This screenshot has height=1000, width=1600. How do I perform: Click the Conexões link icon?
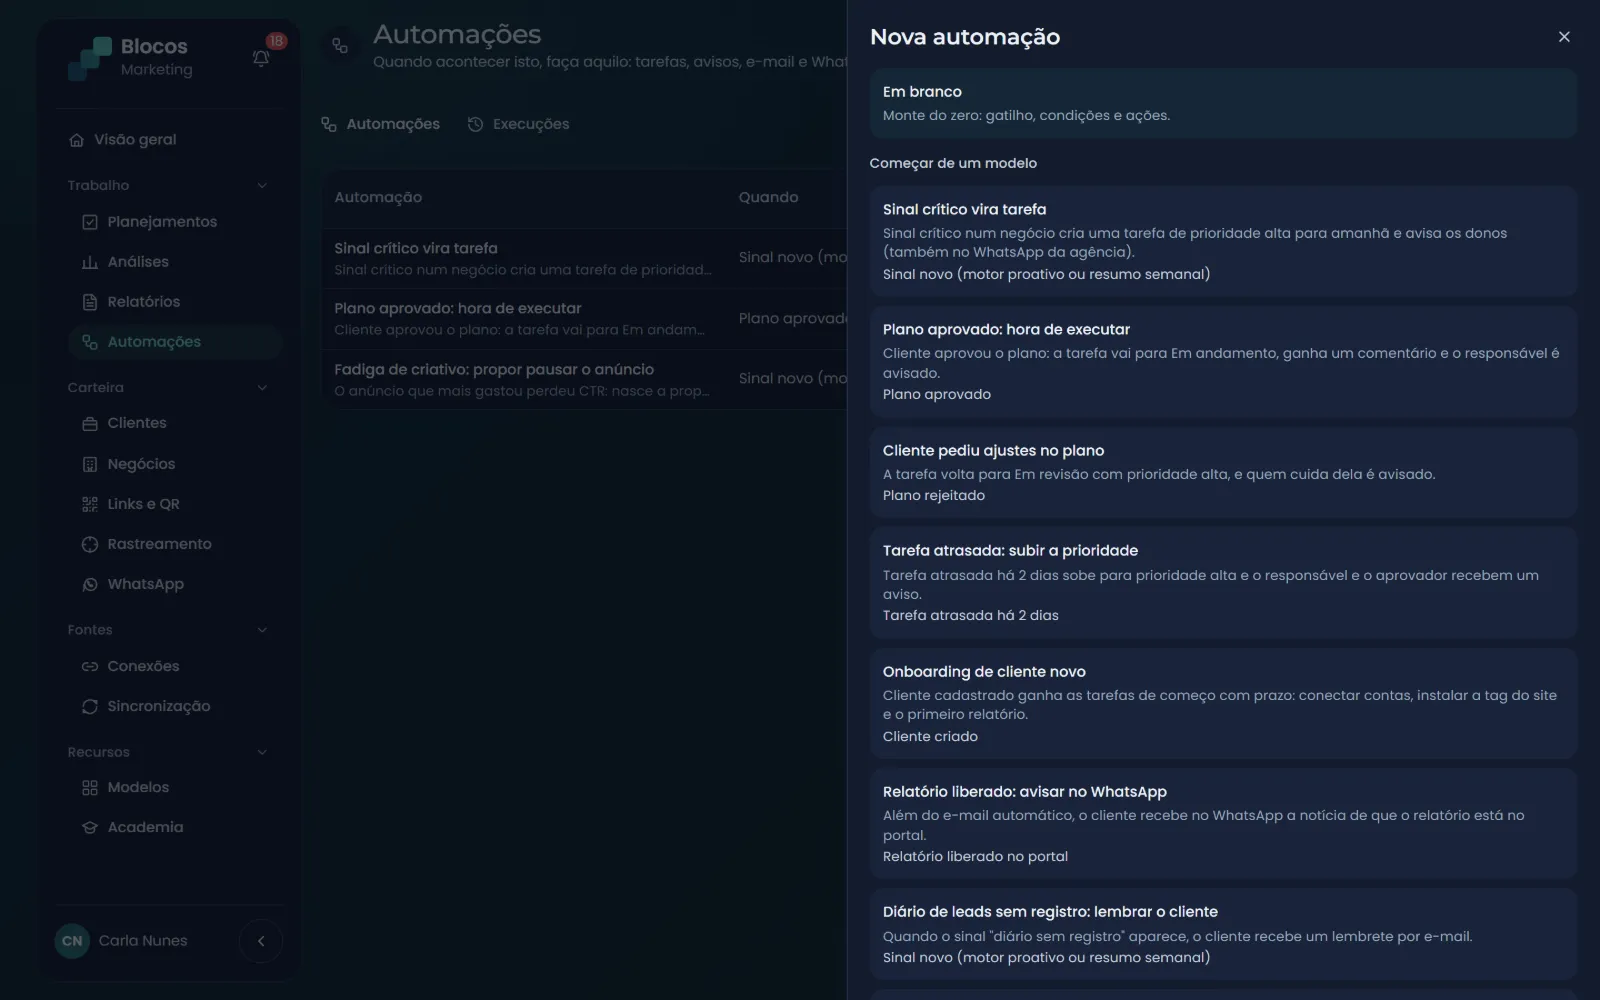click(x=90, y=666)
